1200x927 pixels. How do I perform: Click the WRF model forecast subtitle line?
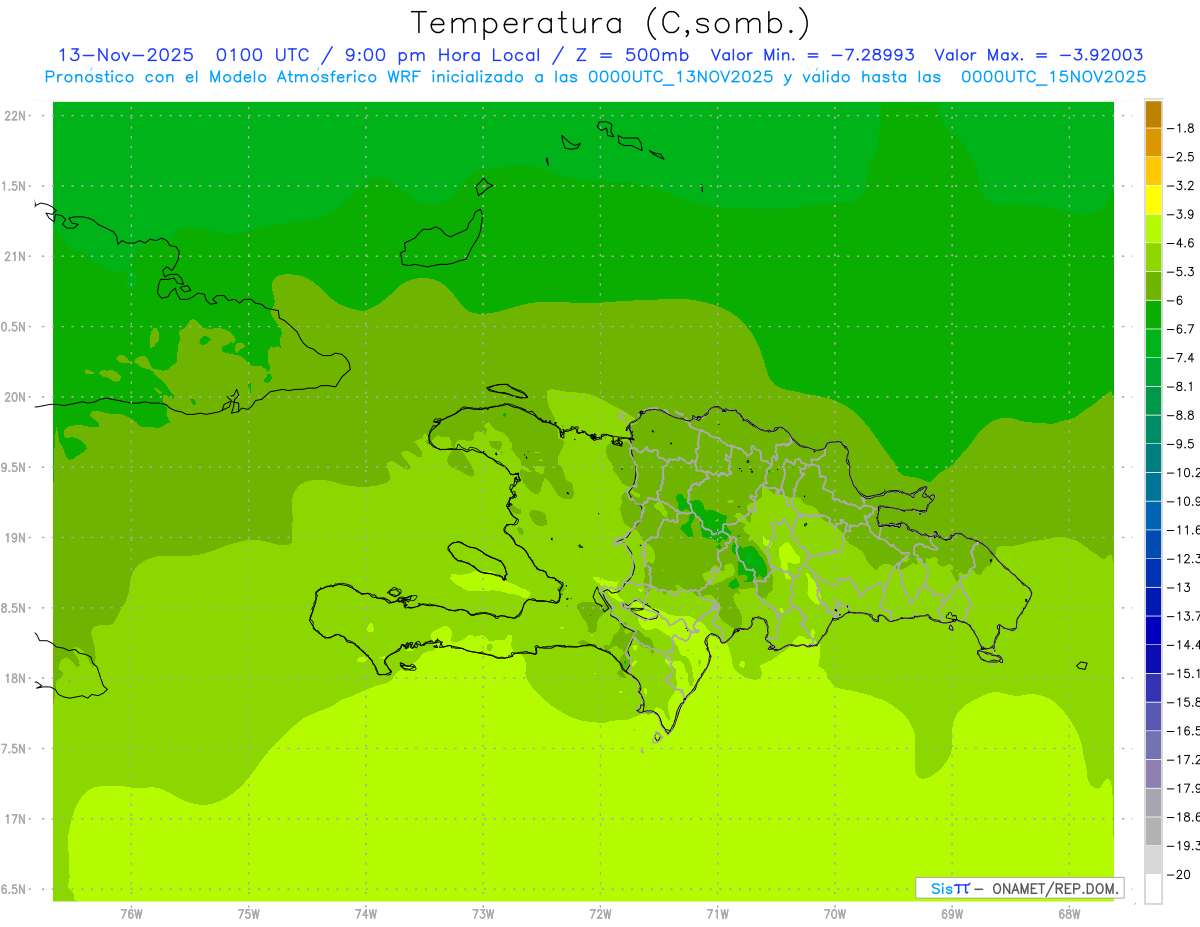pyautogui.click(x=595, y=77)
